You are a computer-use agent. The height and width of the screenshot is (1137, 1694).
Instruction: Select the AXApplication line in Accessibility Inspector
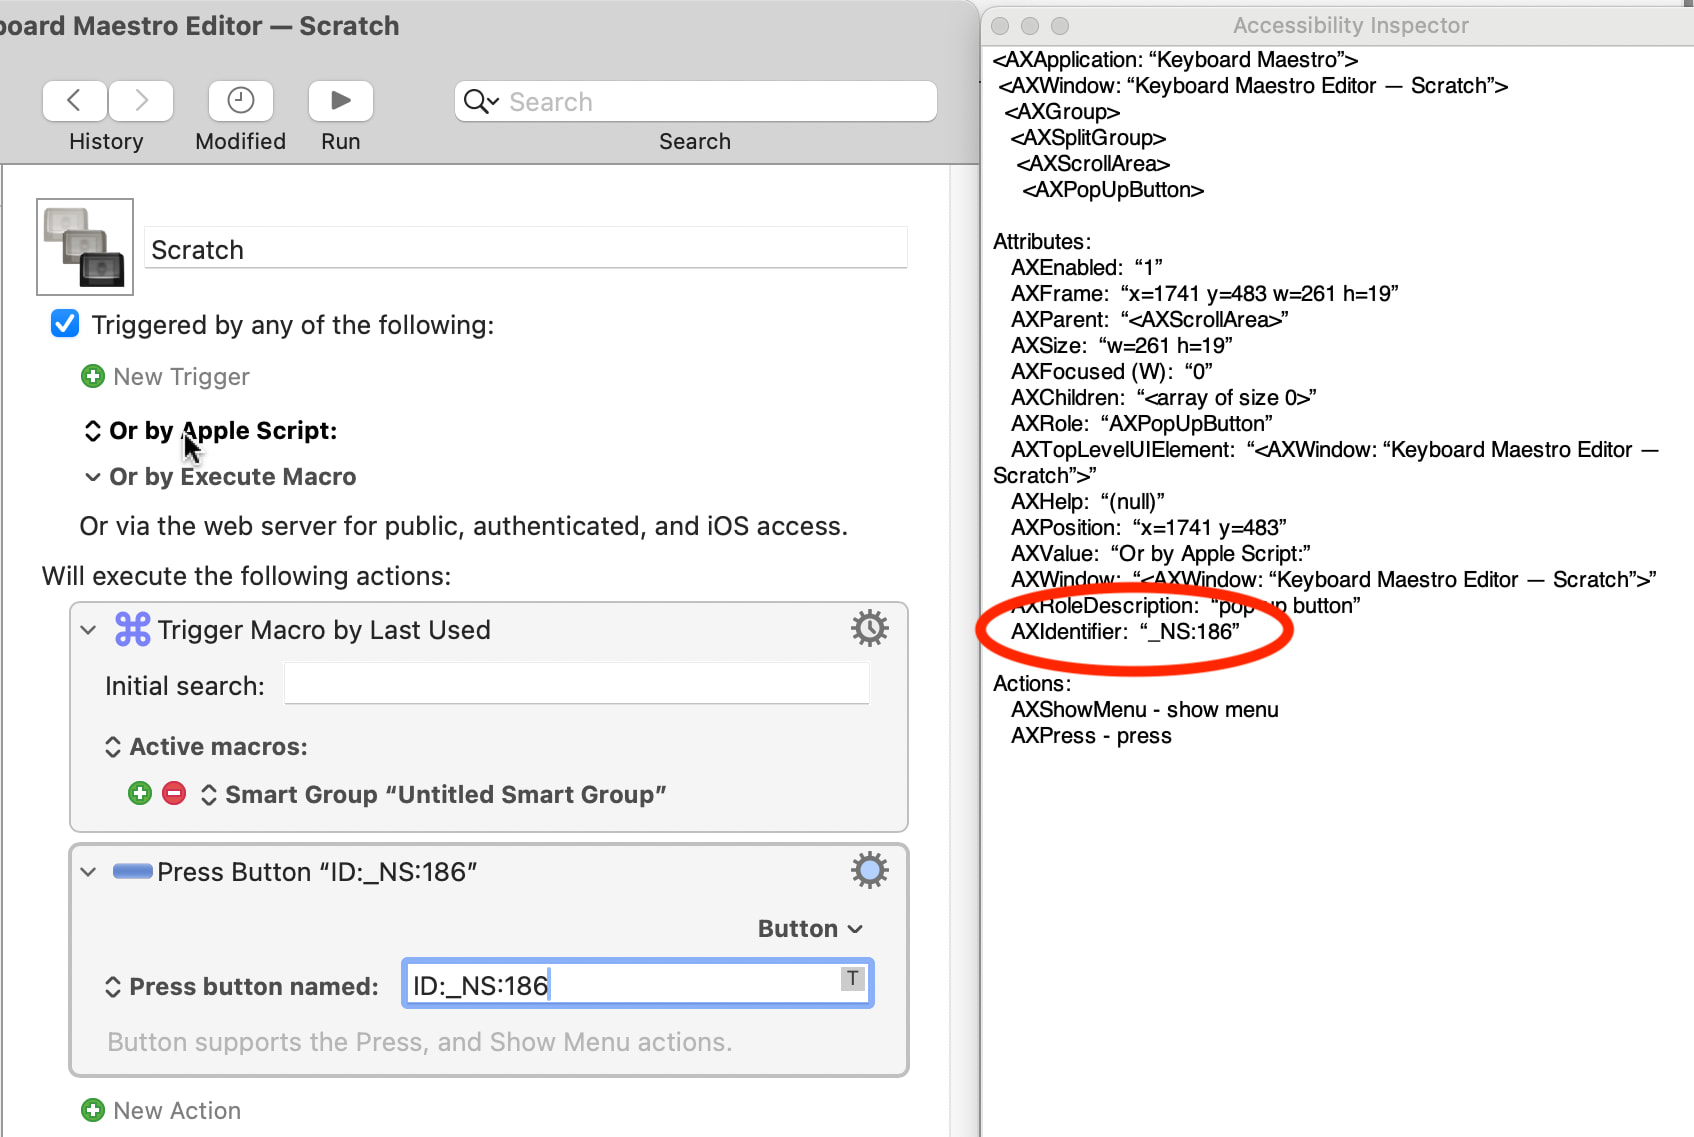tap(1175, 60)
